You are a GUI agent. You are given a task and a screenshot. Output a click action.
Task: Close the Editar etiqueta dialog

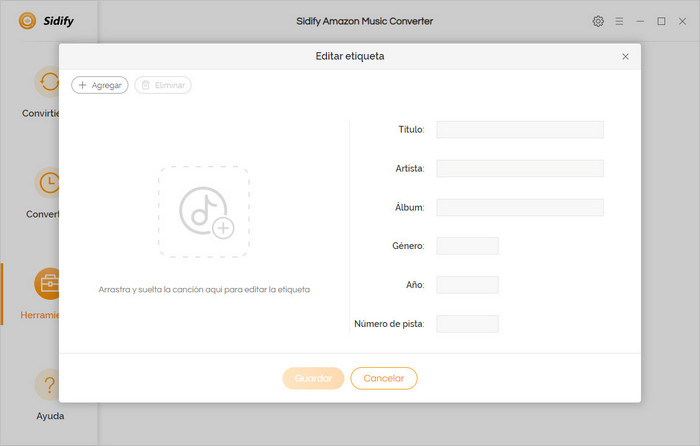(x=625, y=56)
